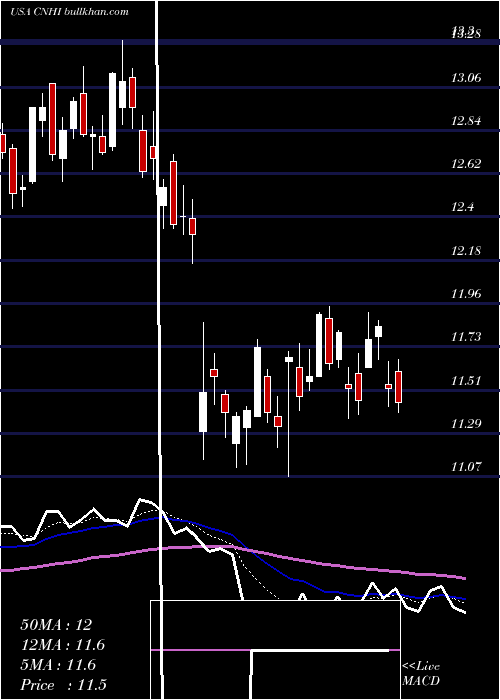The height and width of the screenshot is (700, 500).
Task: Click the 13.06 price axis label
Action: pos(466,78)
